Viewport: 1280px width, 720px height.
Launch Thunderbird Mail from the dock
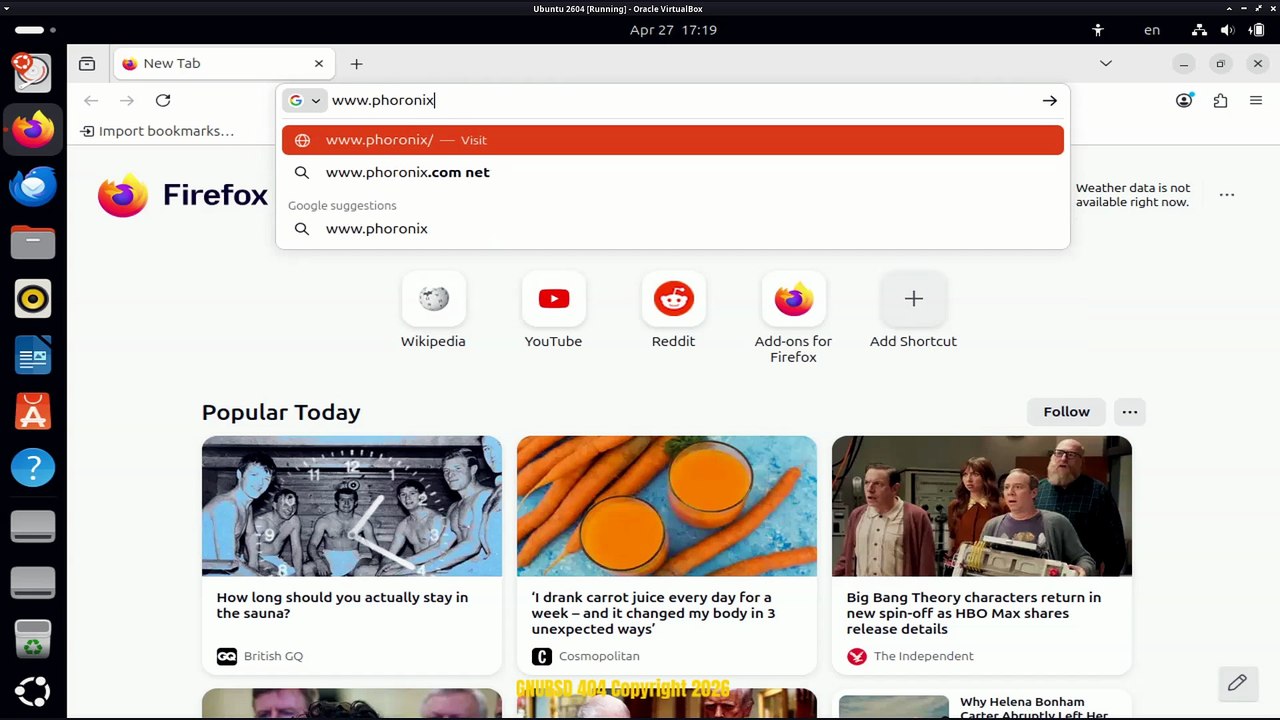point(33,186)
